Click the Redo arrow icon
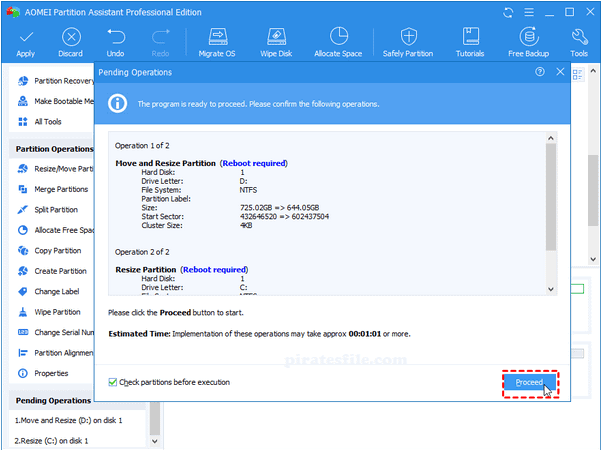The image size is (601, 450). pyautogui.click(x=161, y=37)
